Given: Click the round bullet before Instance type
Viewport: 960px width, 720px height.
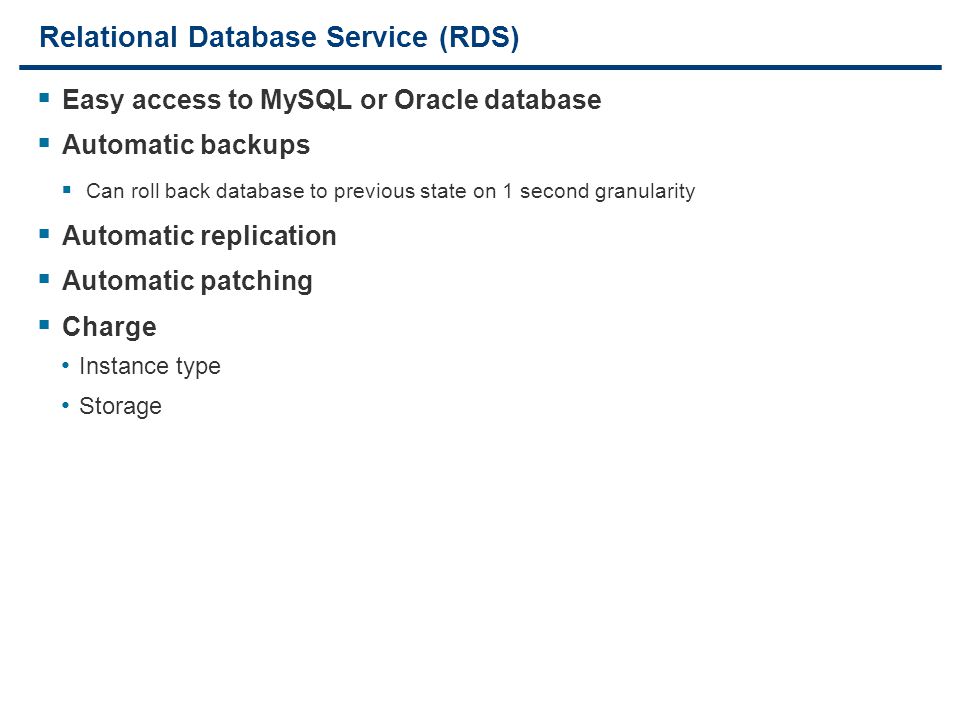Looking at the screenshot, I should tap(66, 366).
